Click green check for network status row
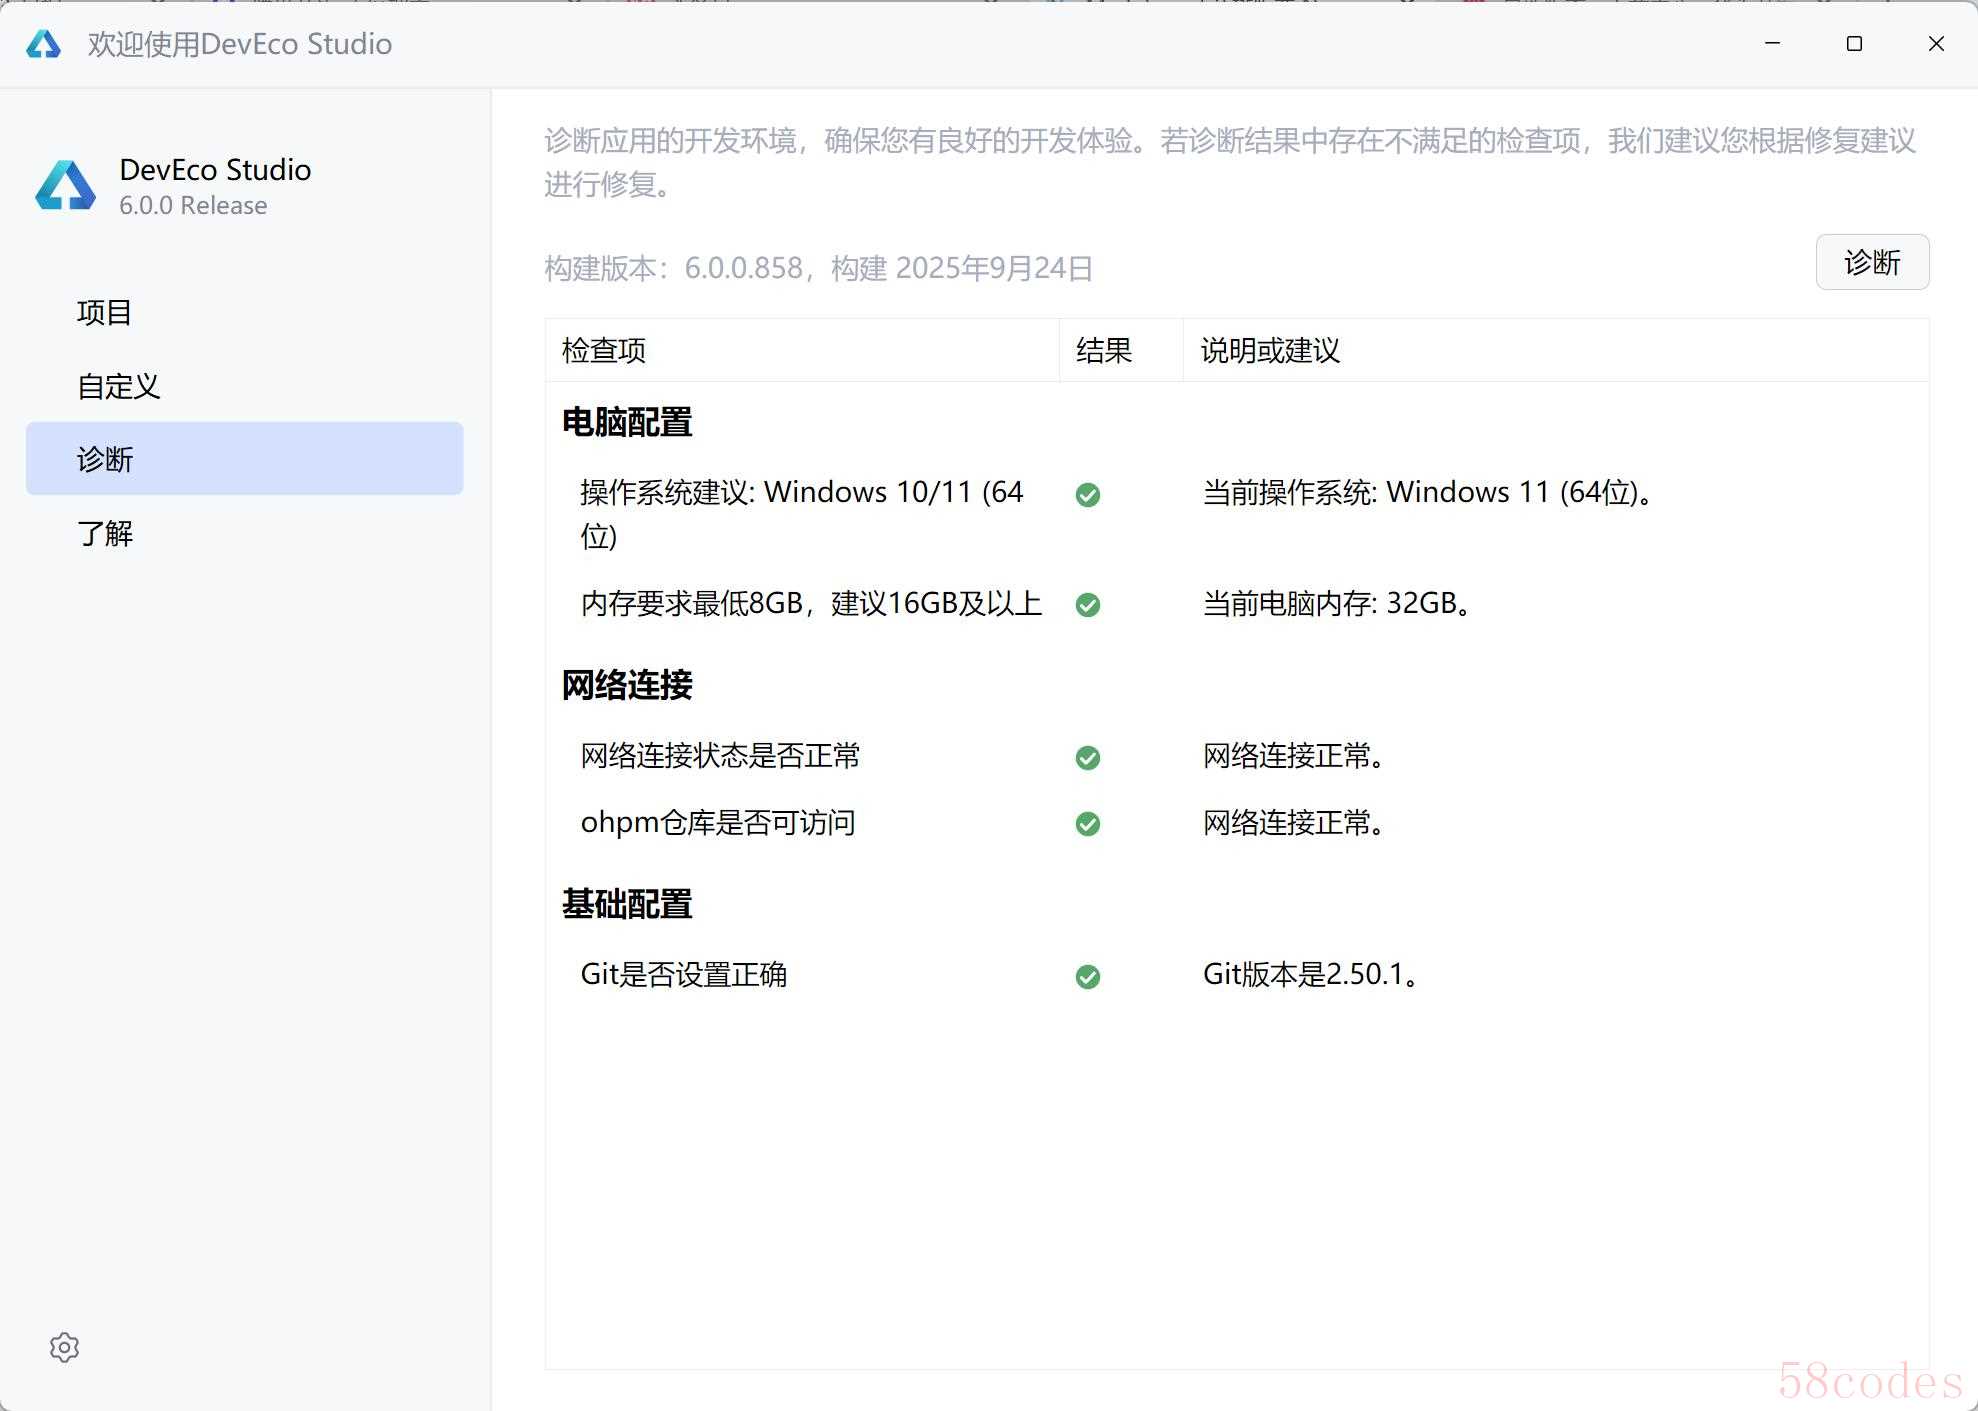The image size is (1978, 1411). click(1088, 758)
